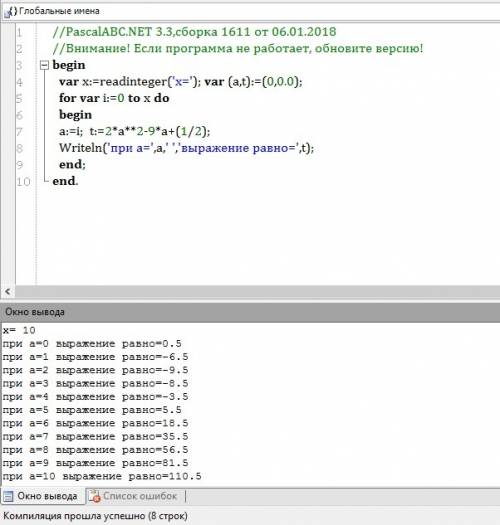Click output row 'при a=2 выражение равно=-9.5'

(x=95, y=370)
